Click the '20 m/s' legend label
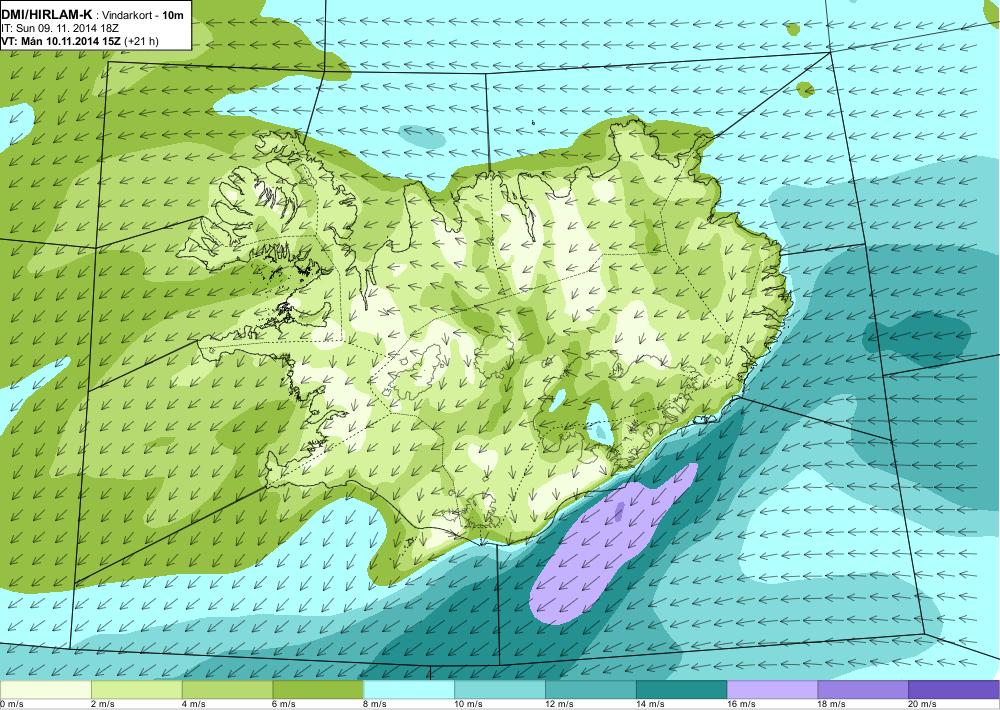Viewport: 1000px width, 710px height. tap(921, 704)
